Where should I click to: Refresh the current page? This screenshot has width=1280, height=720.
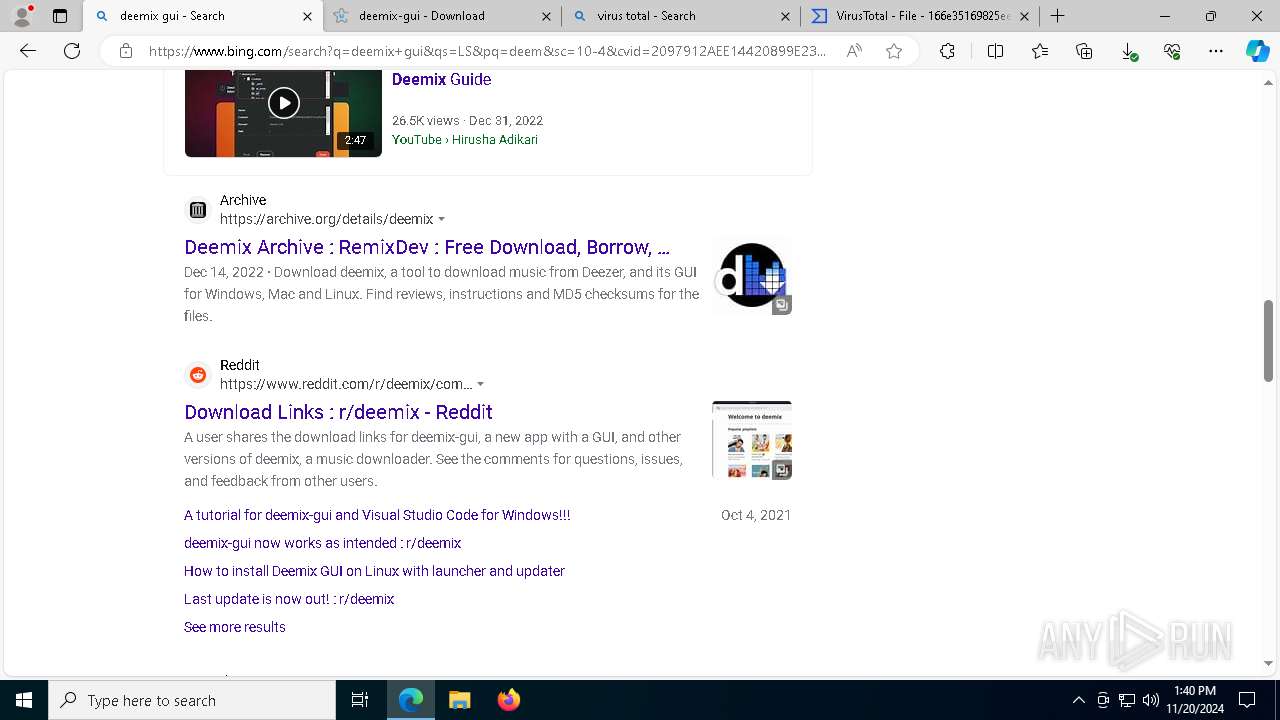coord(72,51)
